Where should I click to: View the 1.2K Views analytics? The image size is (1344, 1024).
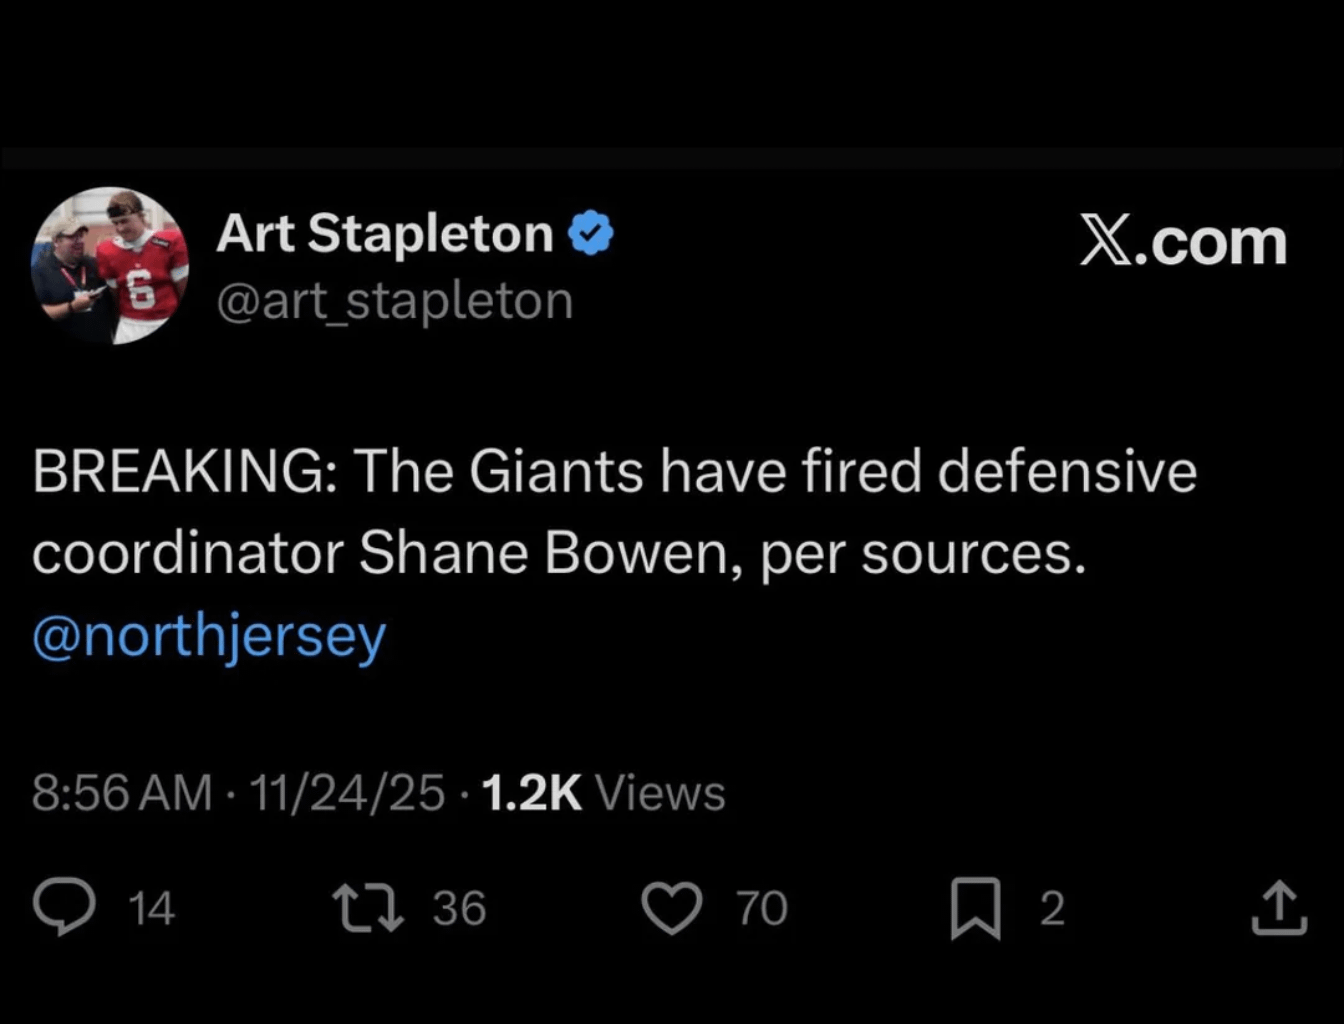[603, 793]
